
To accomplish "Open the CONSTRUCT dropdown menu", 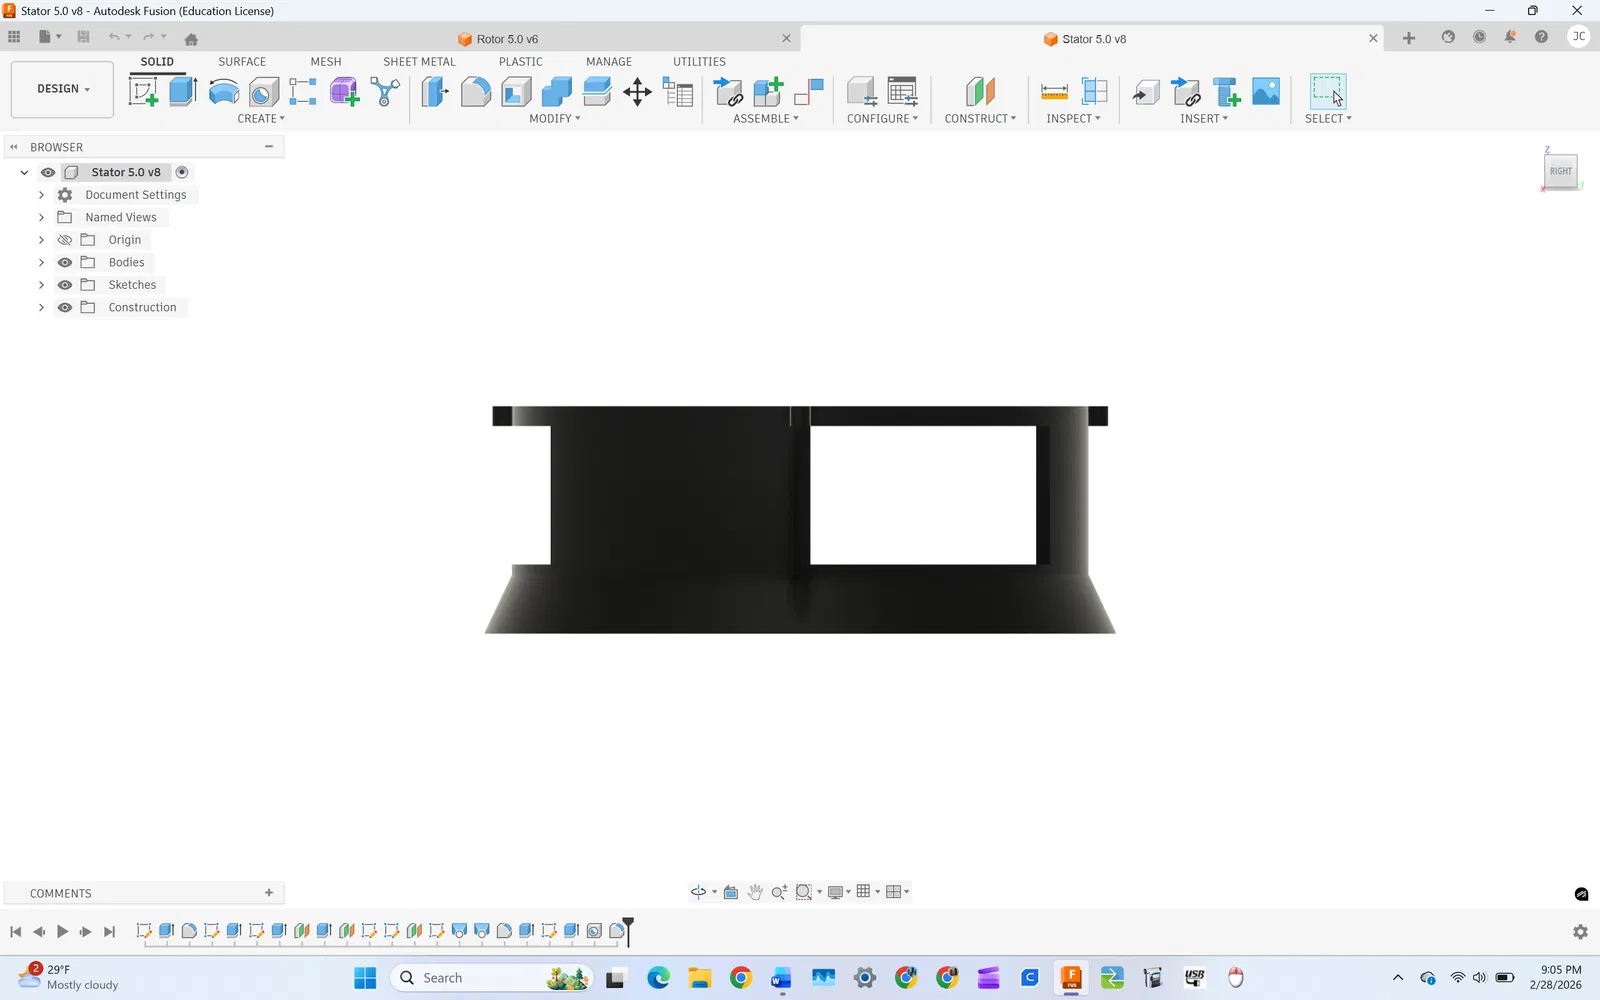I will coord(980,119).
